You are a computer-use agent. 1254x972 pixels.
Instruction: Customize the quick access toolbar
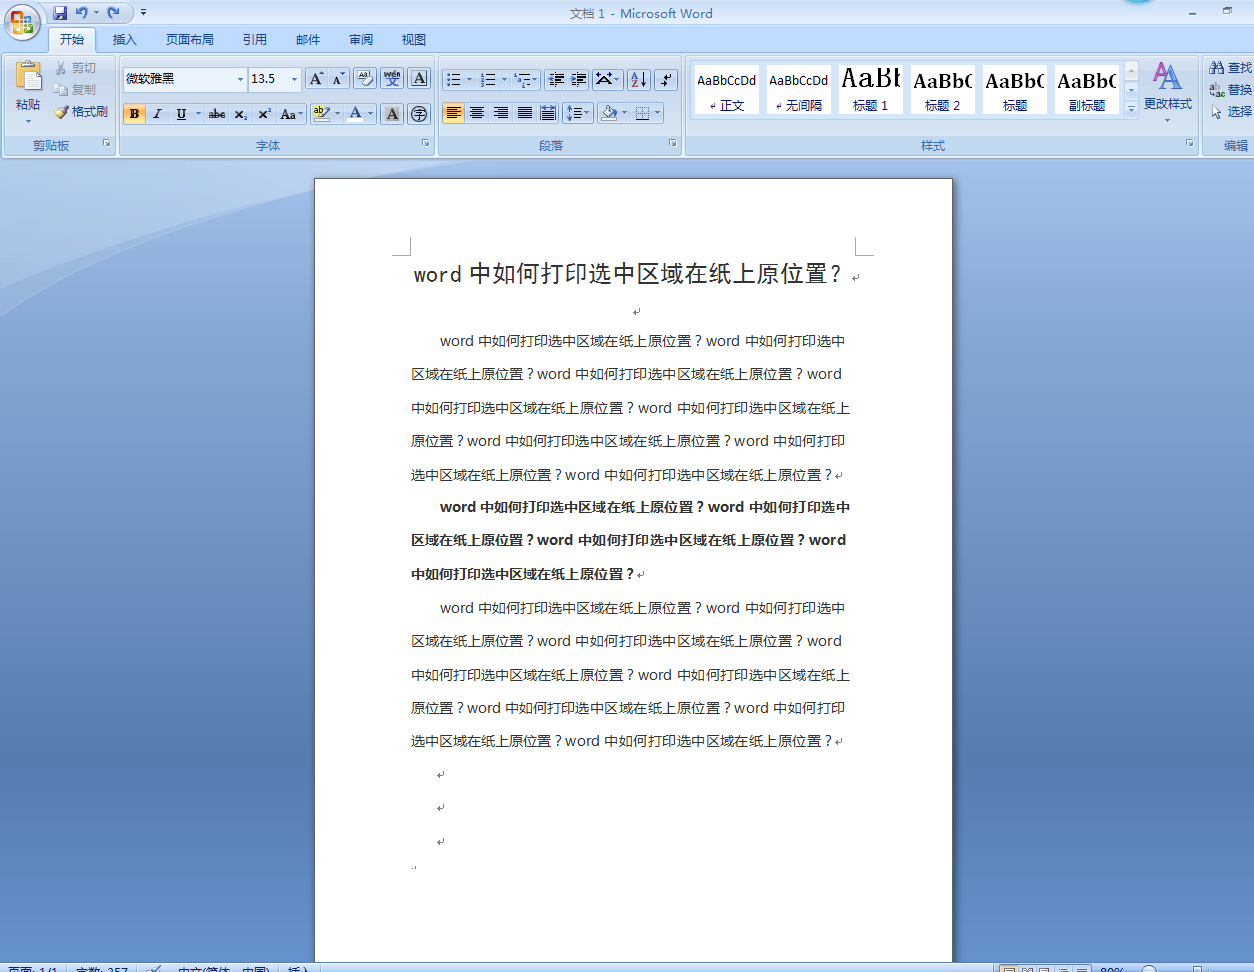pos(144,13)
